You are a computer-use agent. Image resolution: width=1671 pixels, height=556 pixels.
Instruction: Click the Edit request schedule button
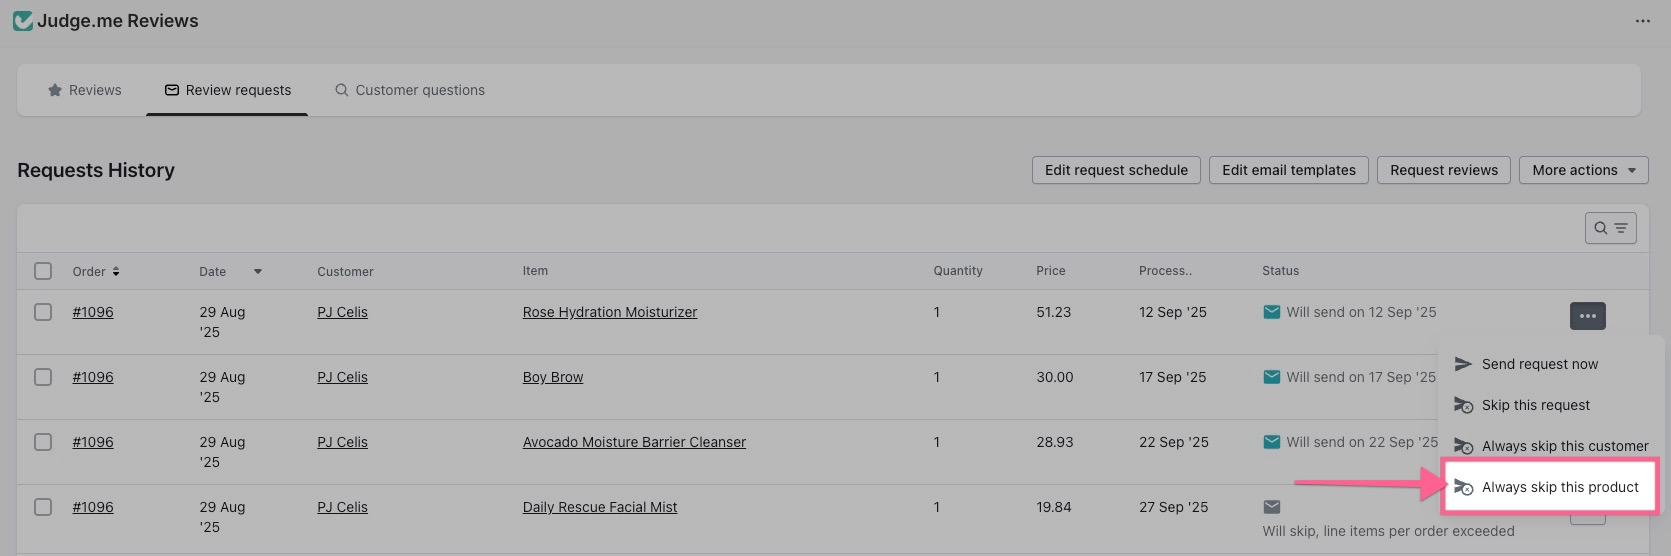click(1116, 170)
